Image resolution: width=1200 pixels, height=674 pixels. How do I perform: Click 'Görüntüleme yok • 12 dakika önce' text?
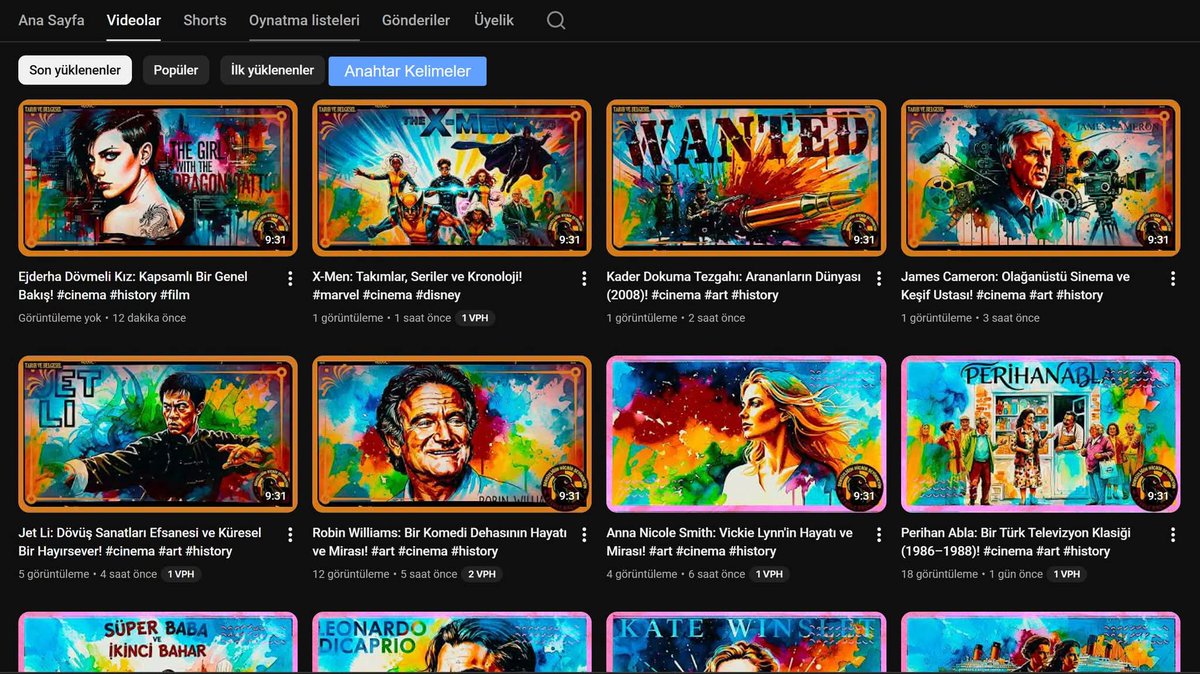click(x=102, y=318)
